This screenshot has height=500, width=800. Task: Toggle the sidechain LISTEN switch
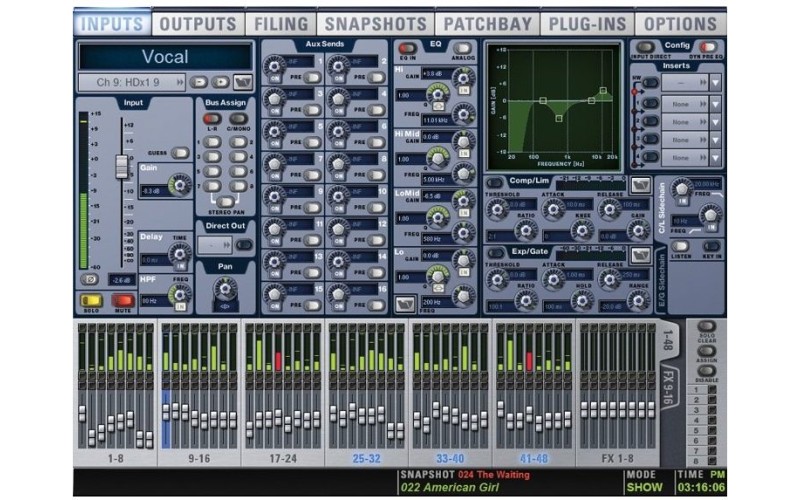click(x=681, y=247)
